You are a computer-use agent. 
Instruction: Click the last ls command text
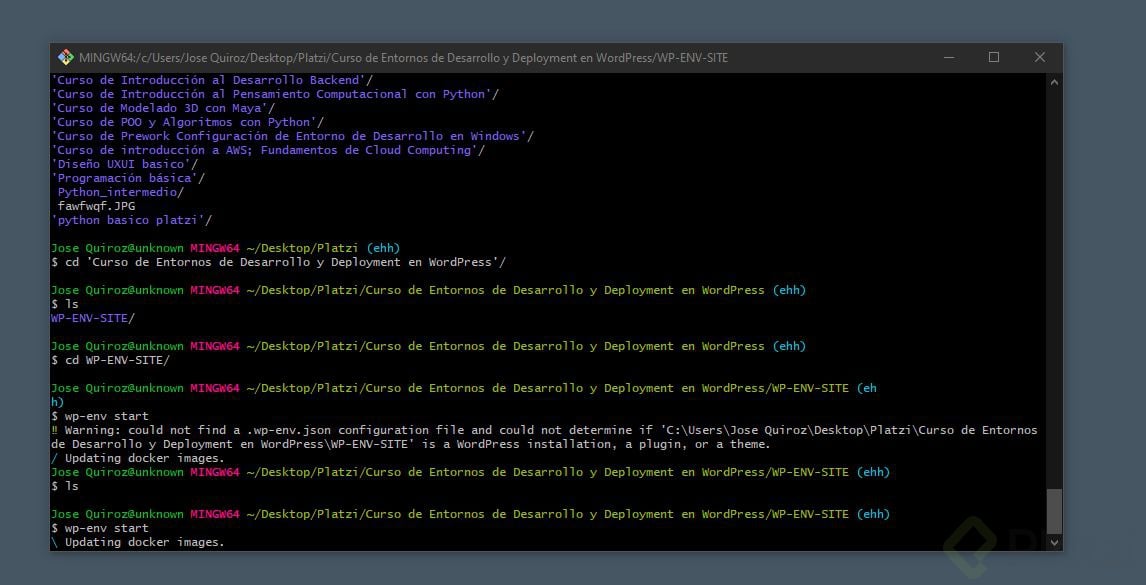[x=66, y=486]
